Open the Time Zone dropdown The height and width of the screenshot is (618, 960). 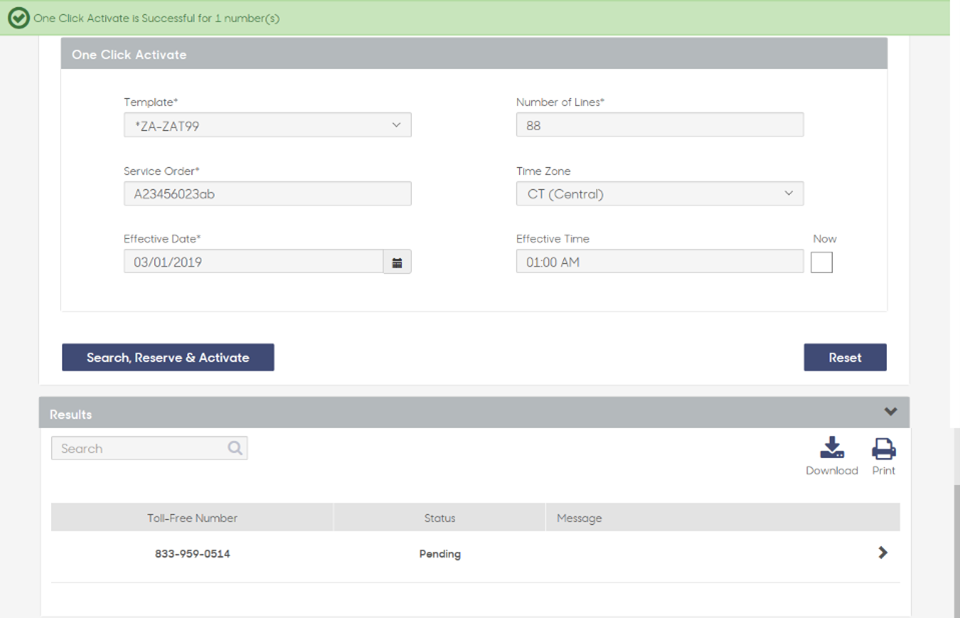pyautogui.click(x=660, y=194)
